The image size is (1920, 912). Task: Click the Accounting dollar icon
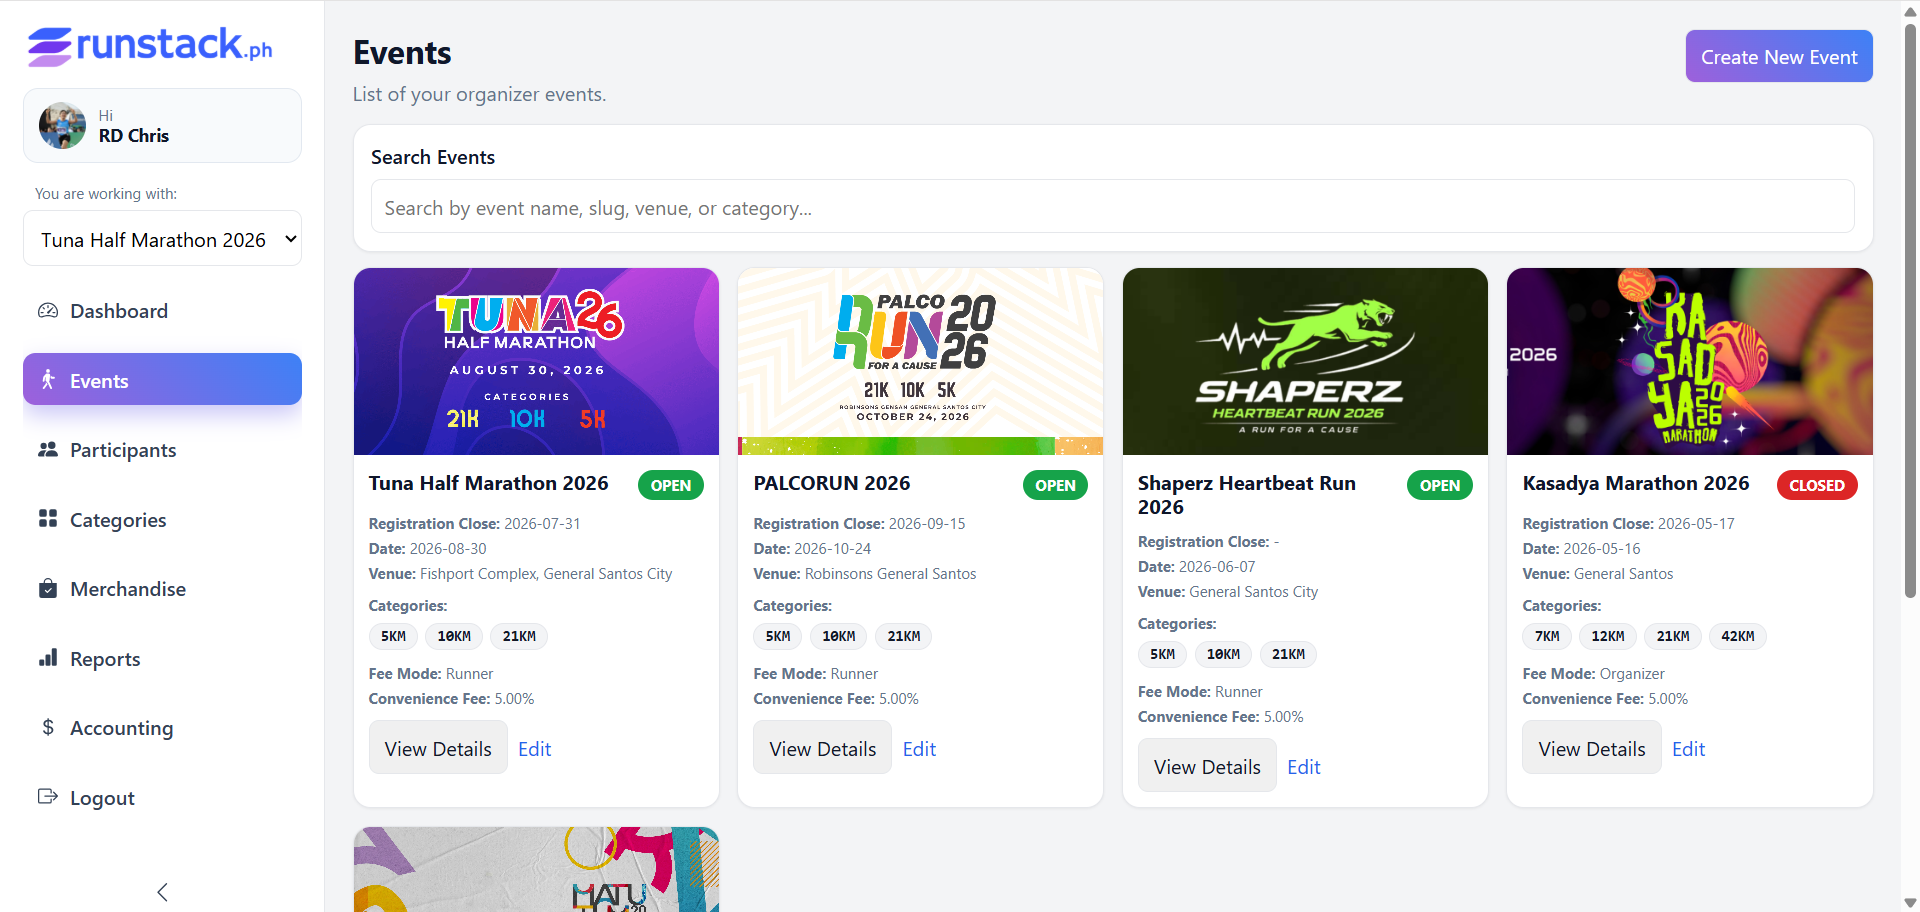tap(48, 728)
